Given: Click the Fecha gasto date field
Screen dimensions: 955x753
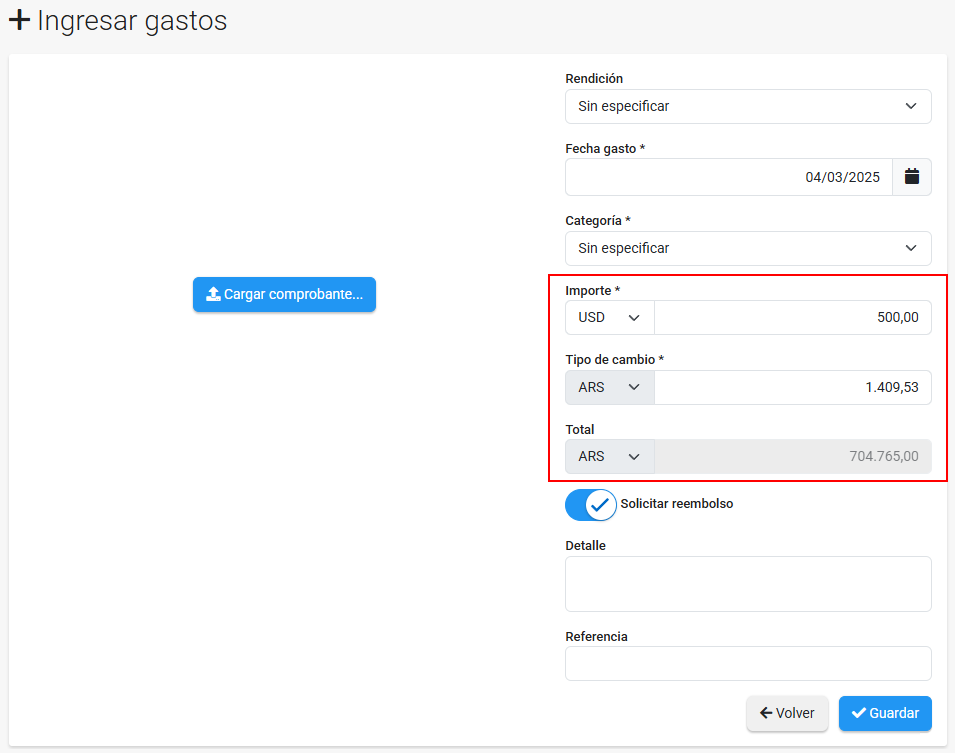Looking at the screenshot, I should click(728, 177).
